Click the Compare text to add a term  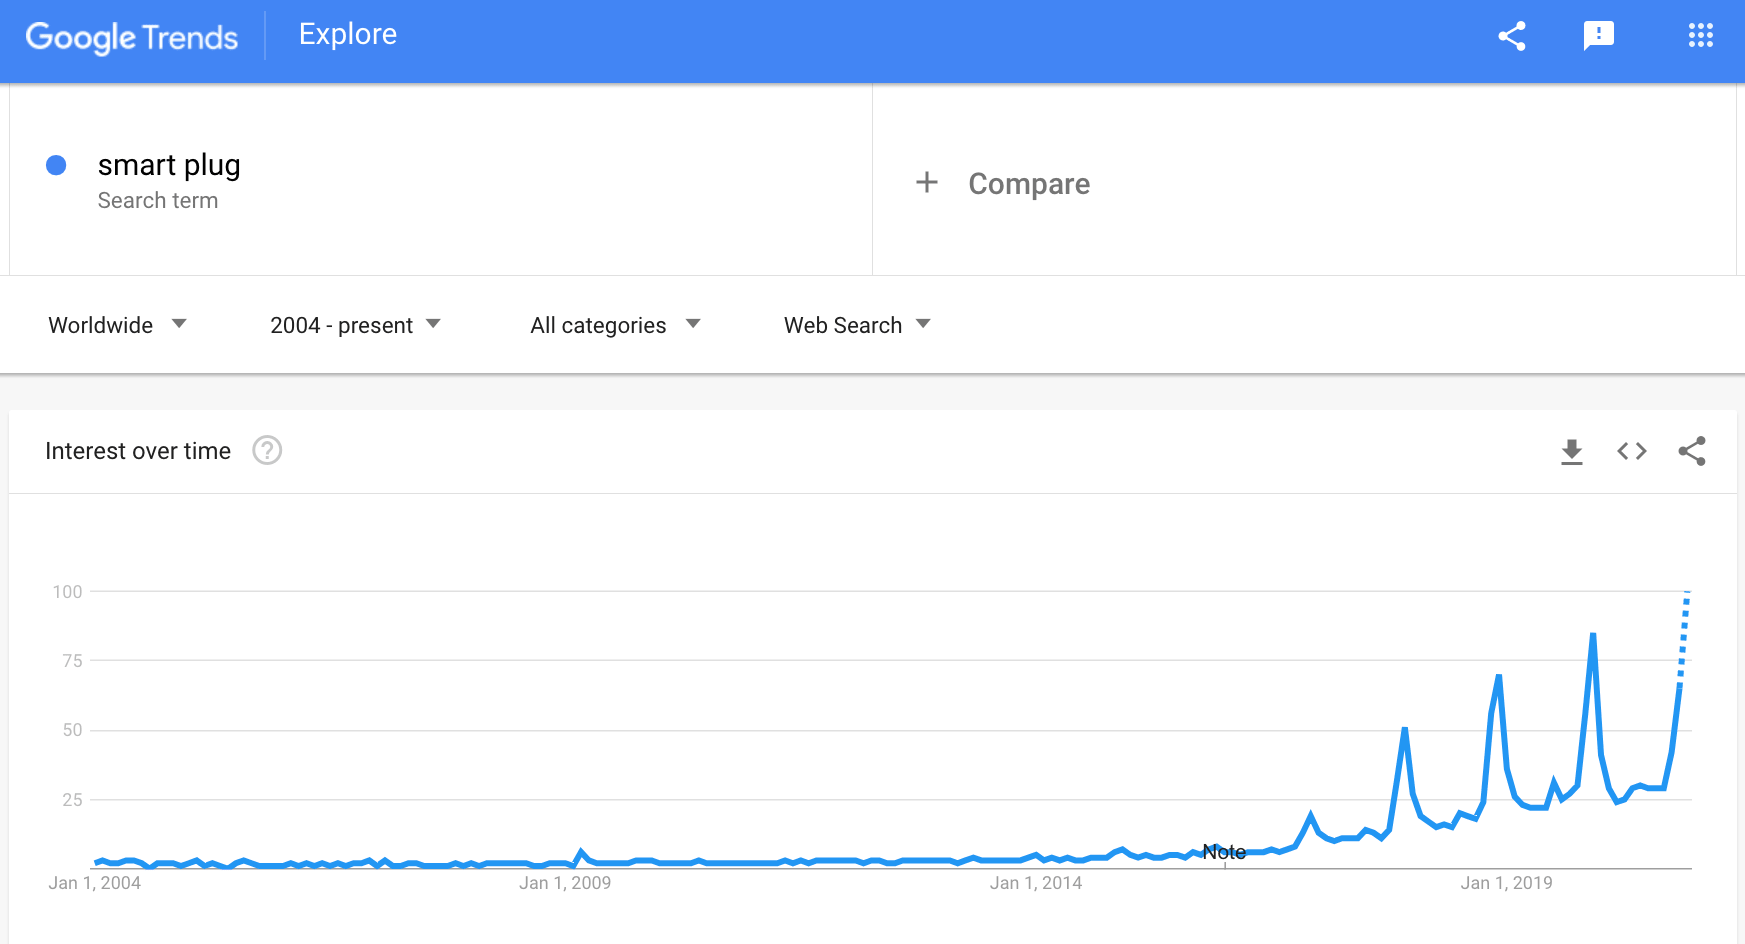coord(1029,184)
